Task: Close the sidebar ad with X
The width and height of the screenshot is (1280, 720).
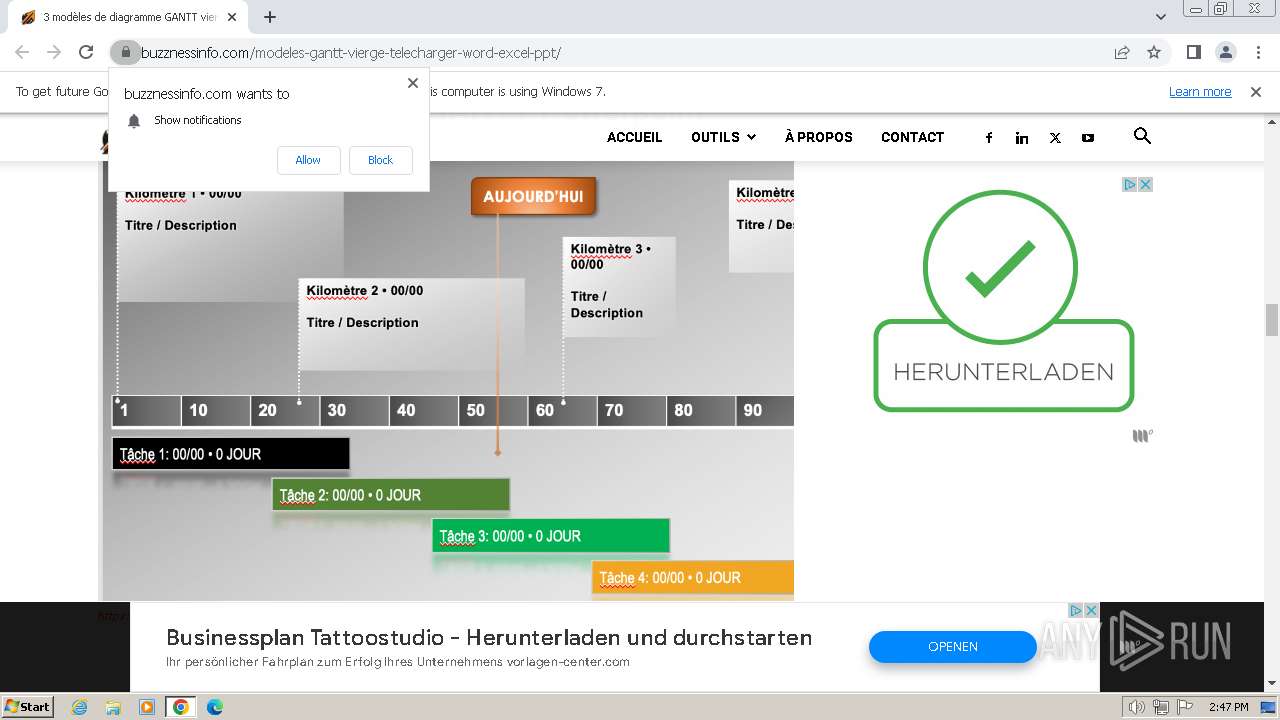Action: (x=1145, y=184)
